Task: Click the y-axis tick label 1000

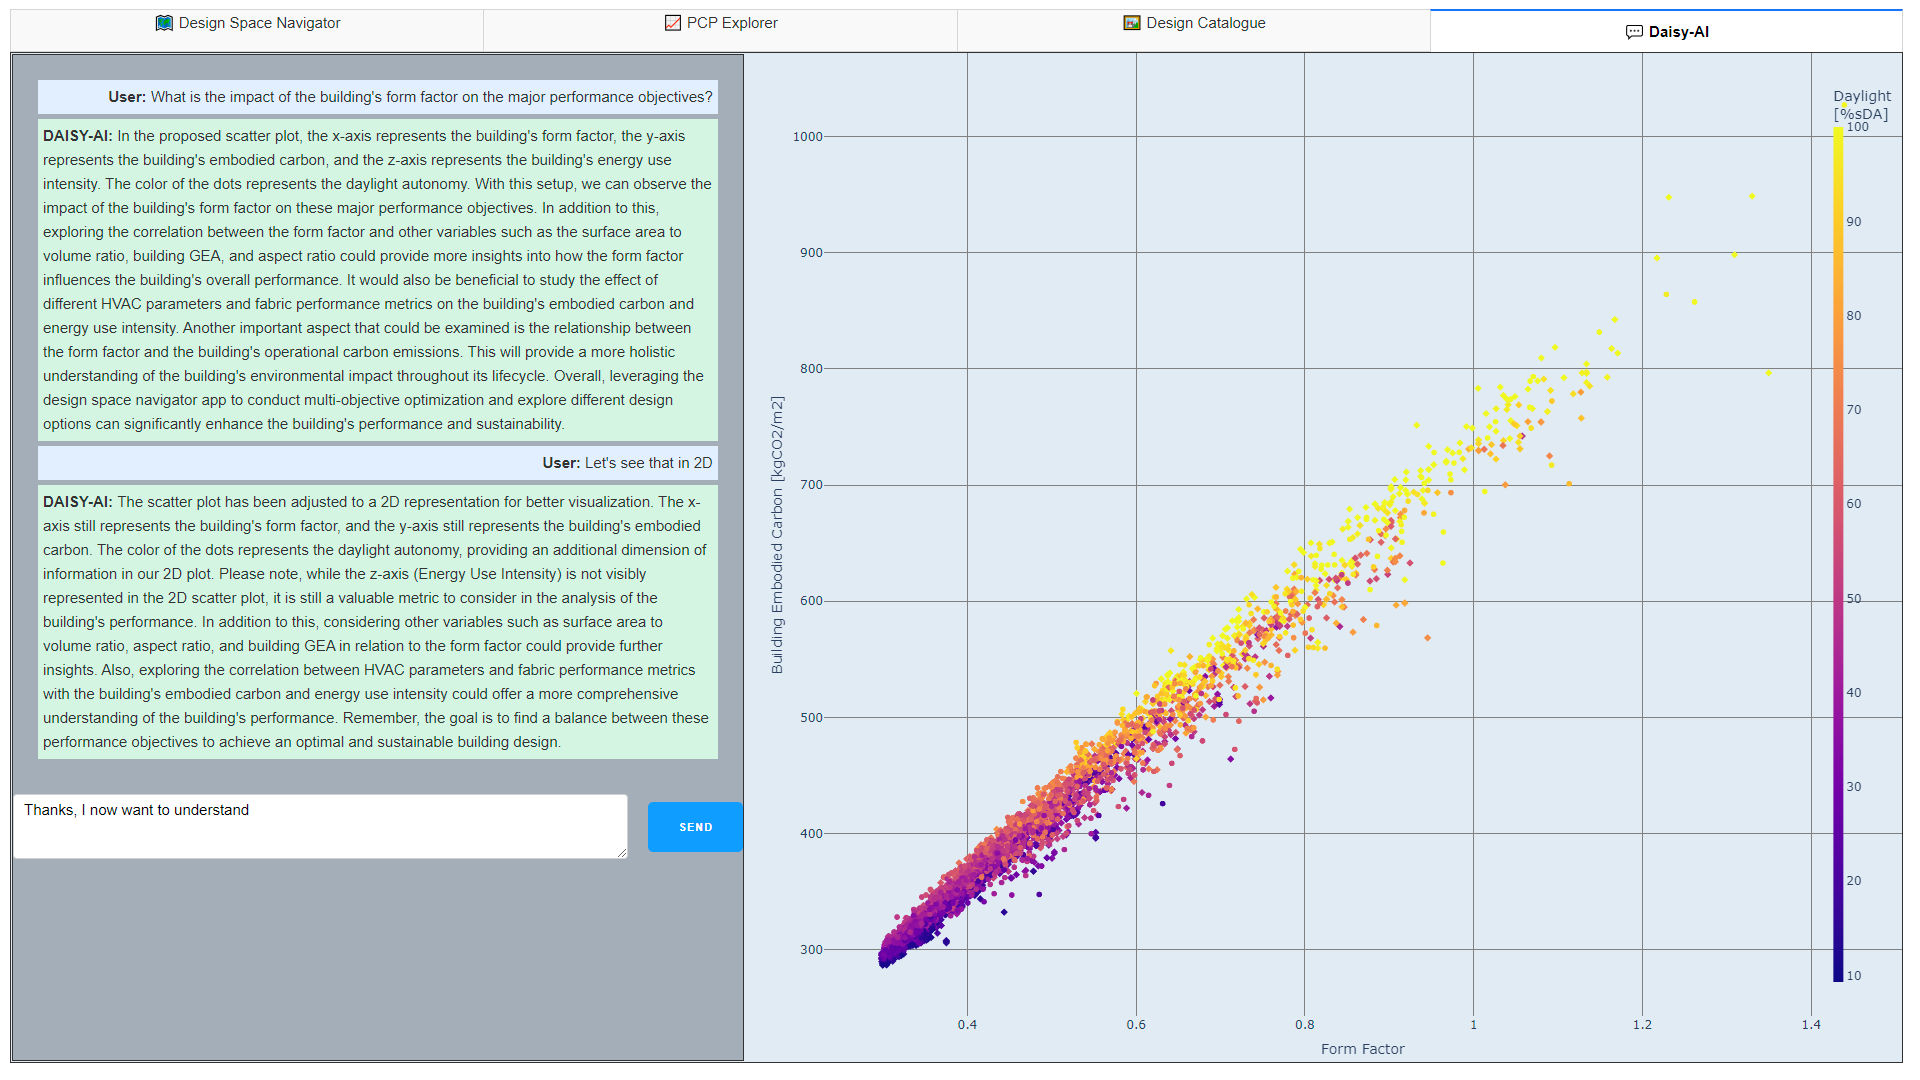Action: (x=807, y=137)
